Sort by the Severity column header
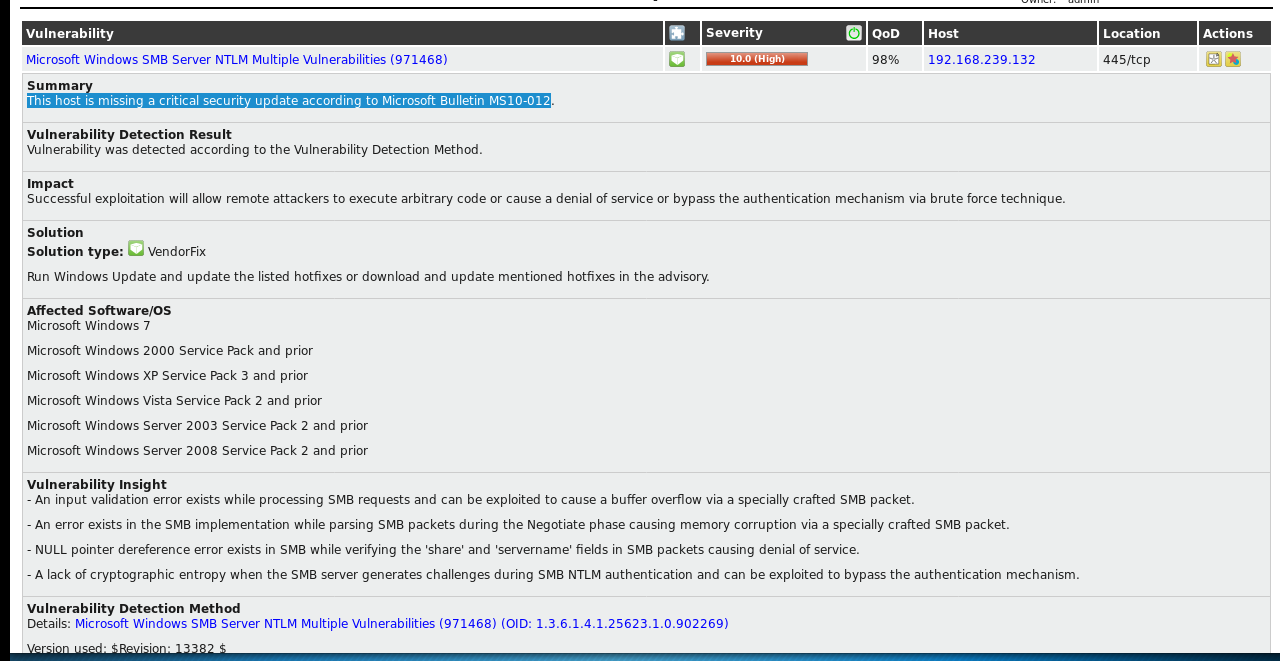The height and width of the screenshot is (661, 1280). pos(734,33)
